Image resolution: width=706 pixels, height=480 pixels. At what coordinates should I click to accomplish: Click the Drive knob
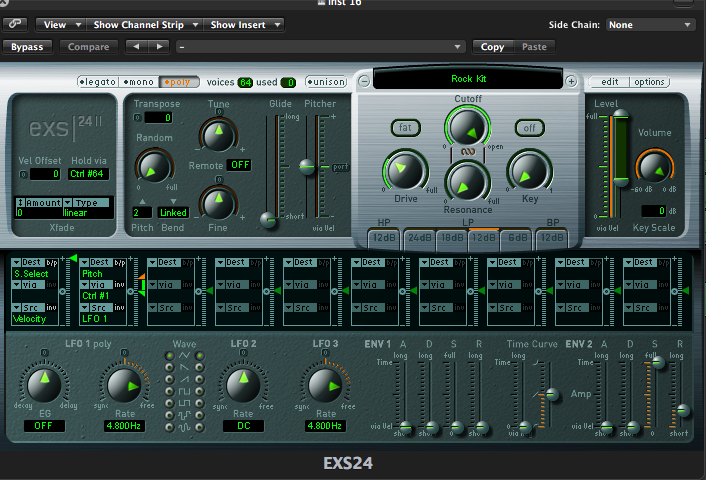(x=405, y=172)
